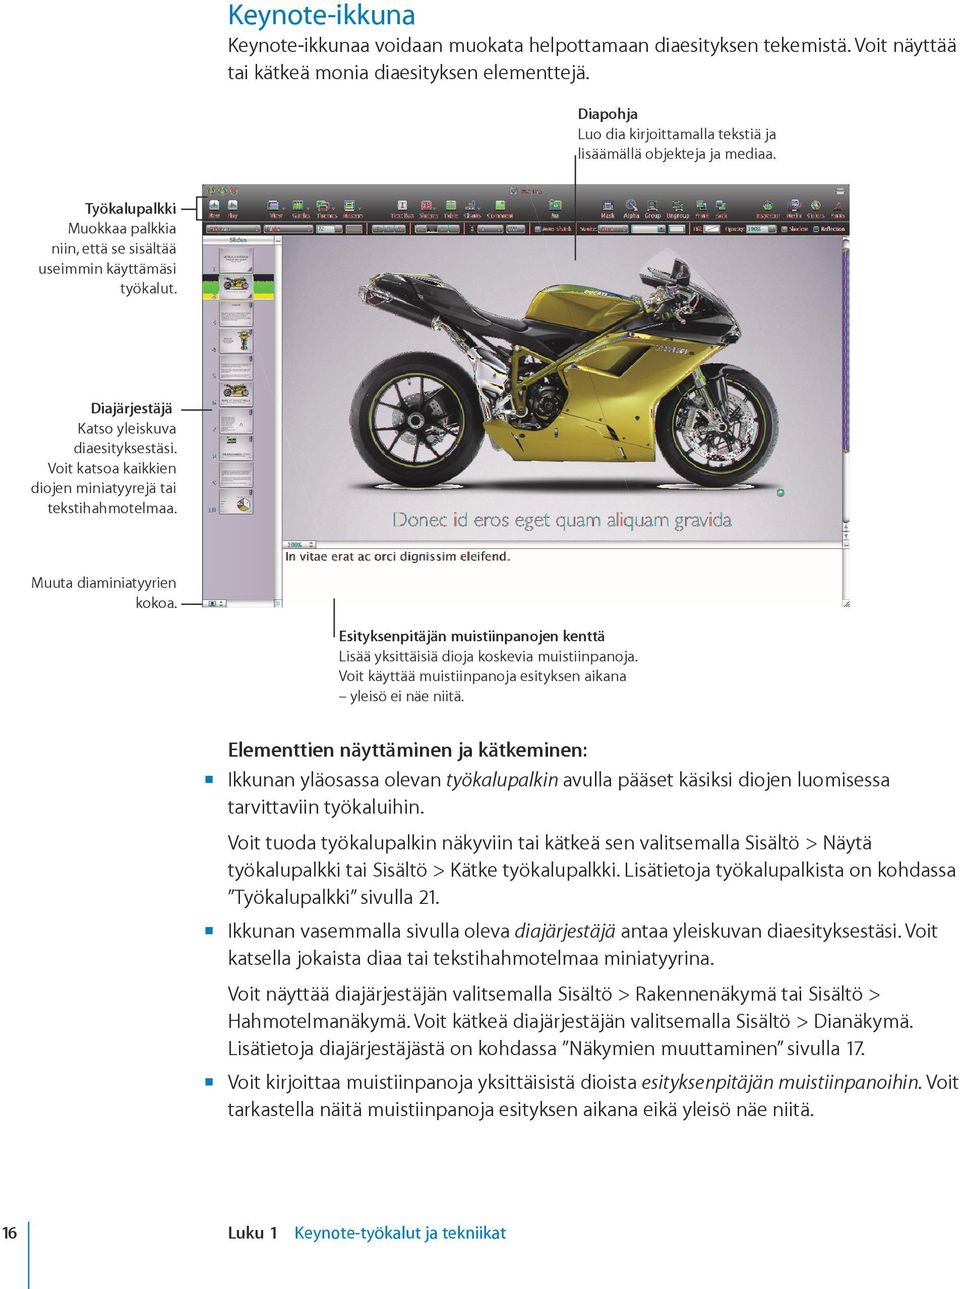Viewport: 960px width, 1289px height.
Task: Click the "Keynote-työkalut ja tekniikat" footer text
Action: coord(400,1233)
